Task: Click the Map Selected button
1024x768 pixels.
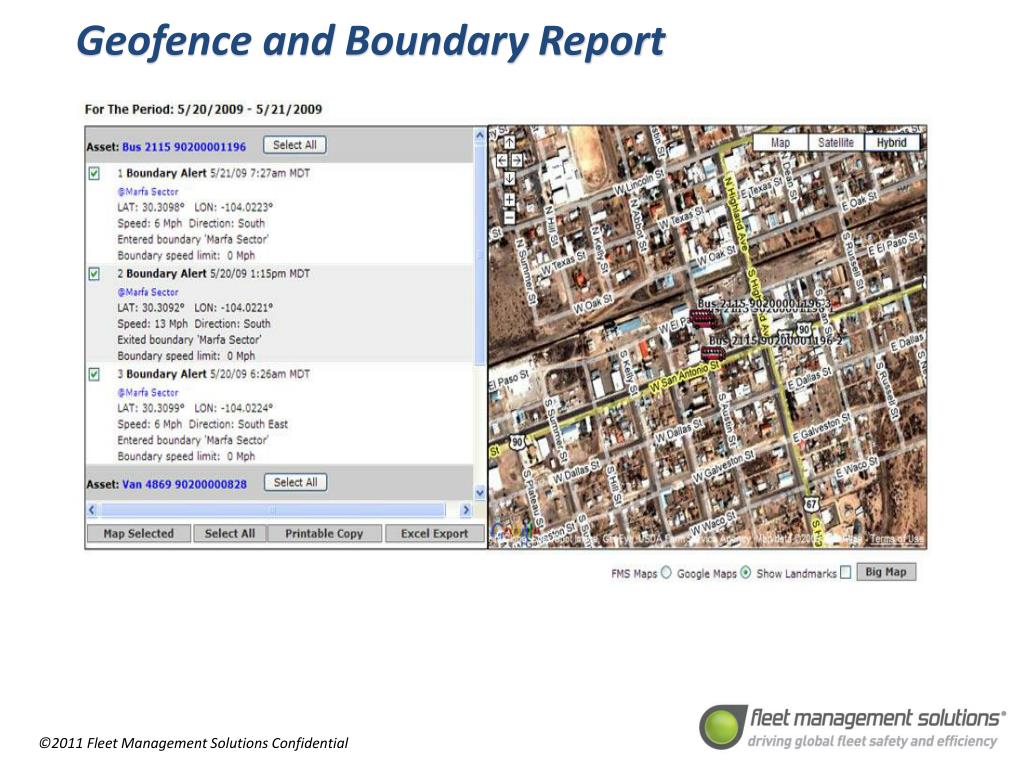Action: [138, 534]
